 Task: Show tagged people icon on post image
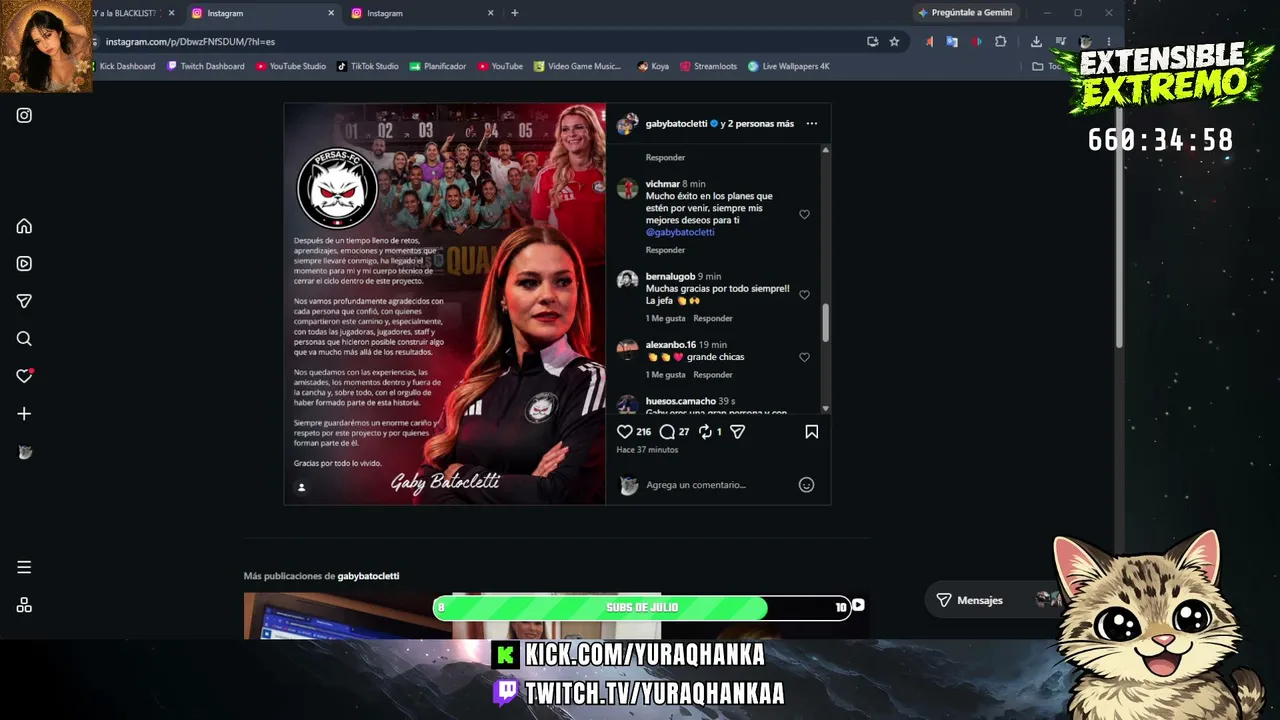[301, 487]
